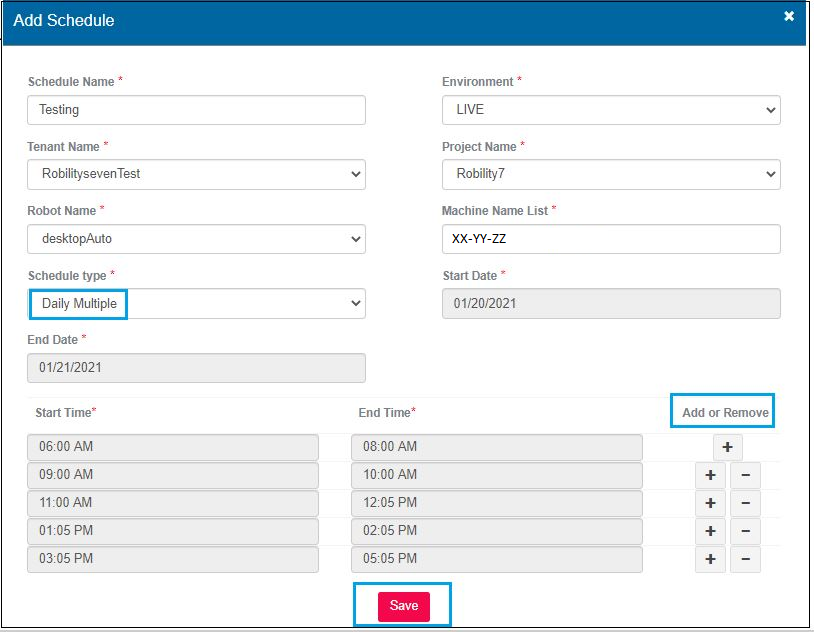Click the Schedule Name text field
Screen dimensions: 814x632
tap(196, 110)
